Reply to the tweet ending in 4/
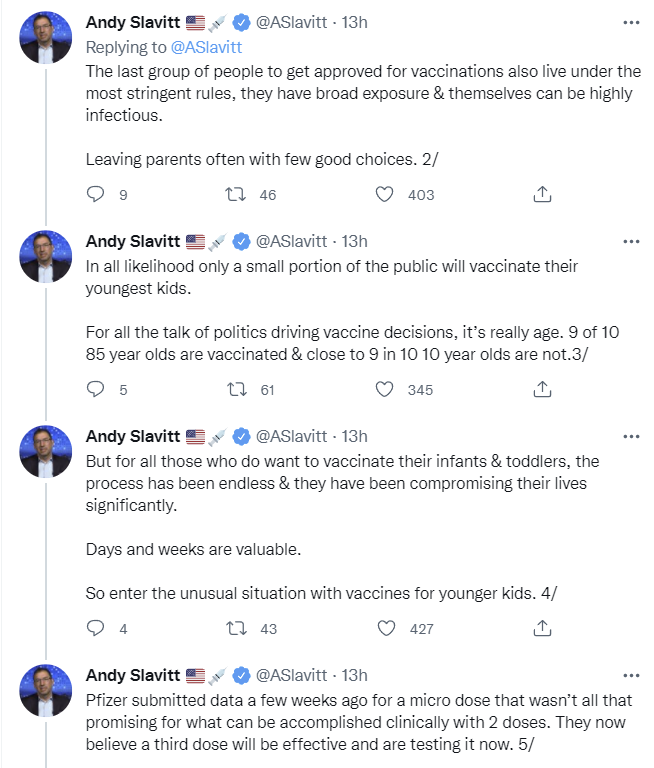Viewport: 654px width, 768px height. pos(96,628)
